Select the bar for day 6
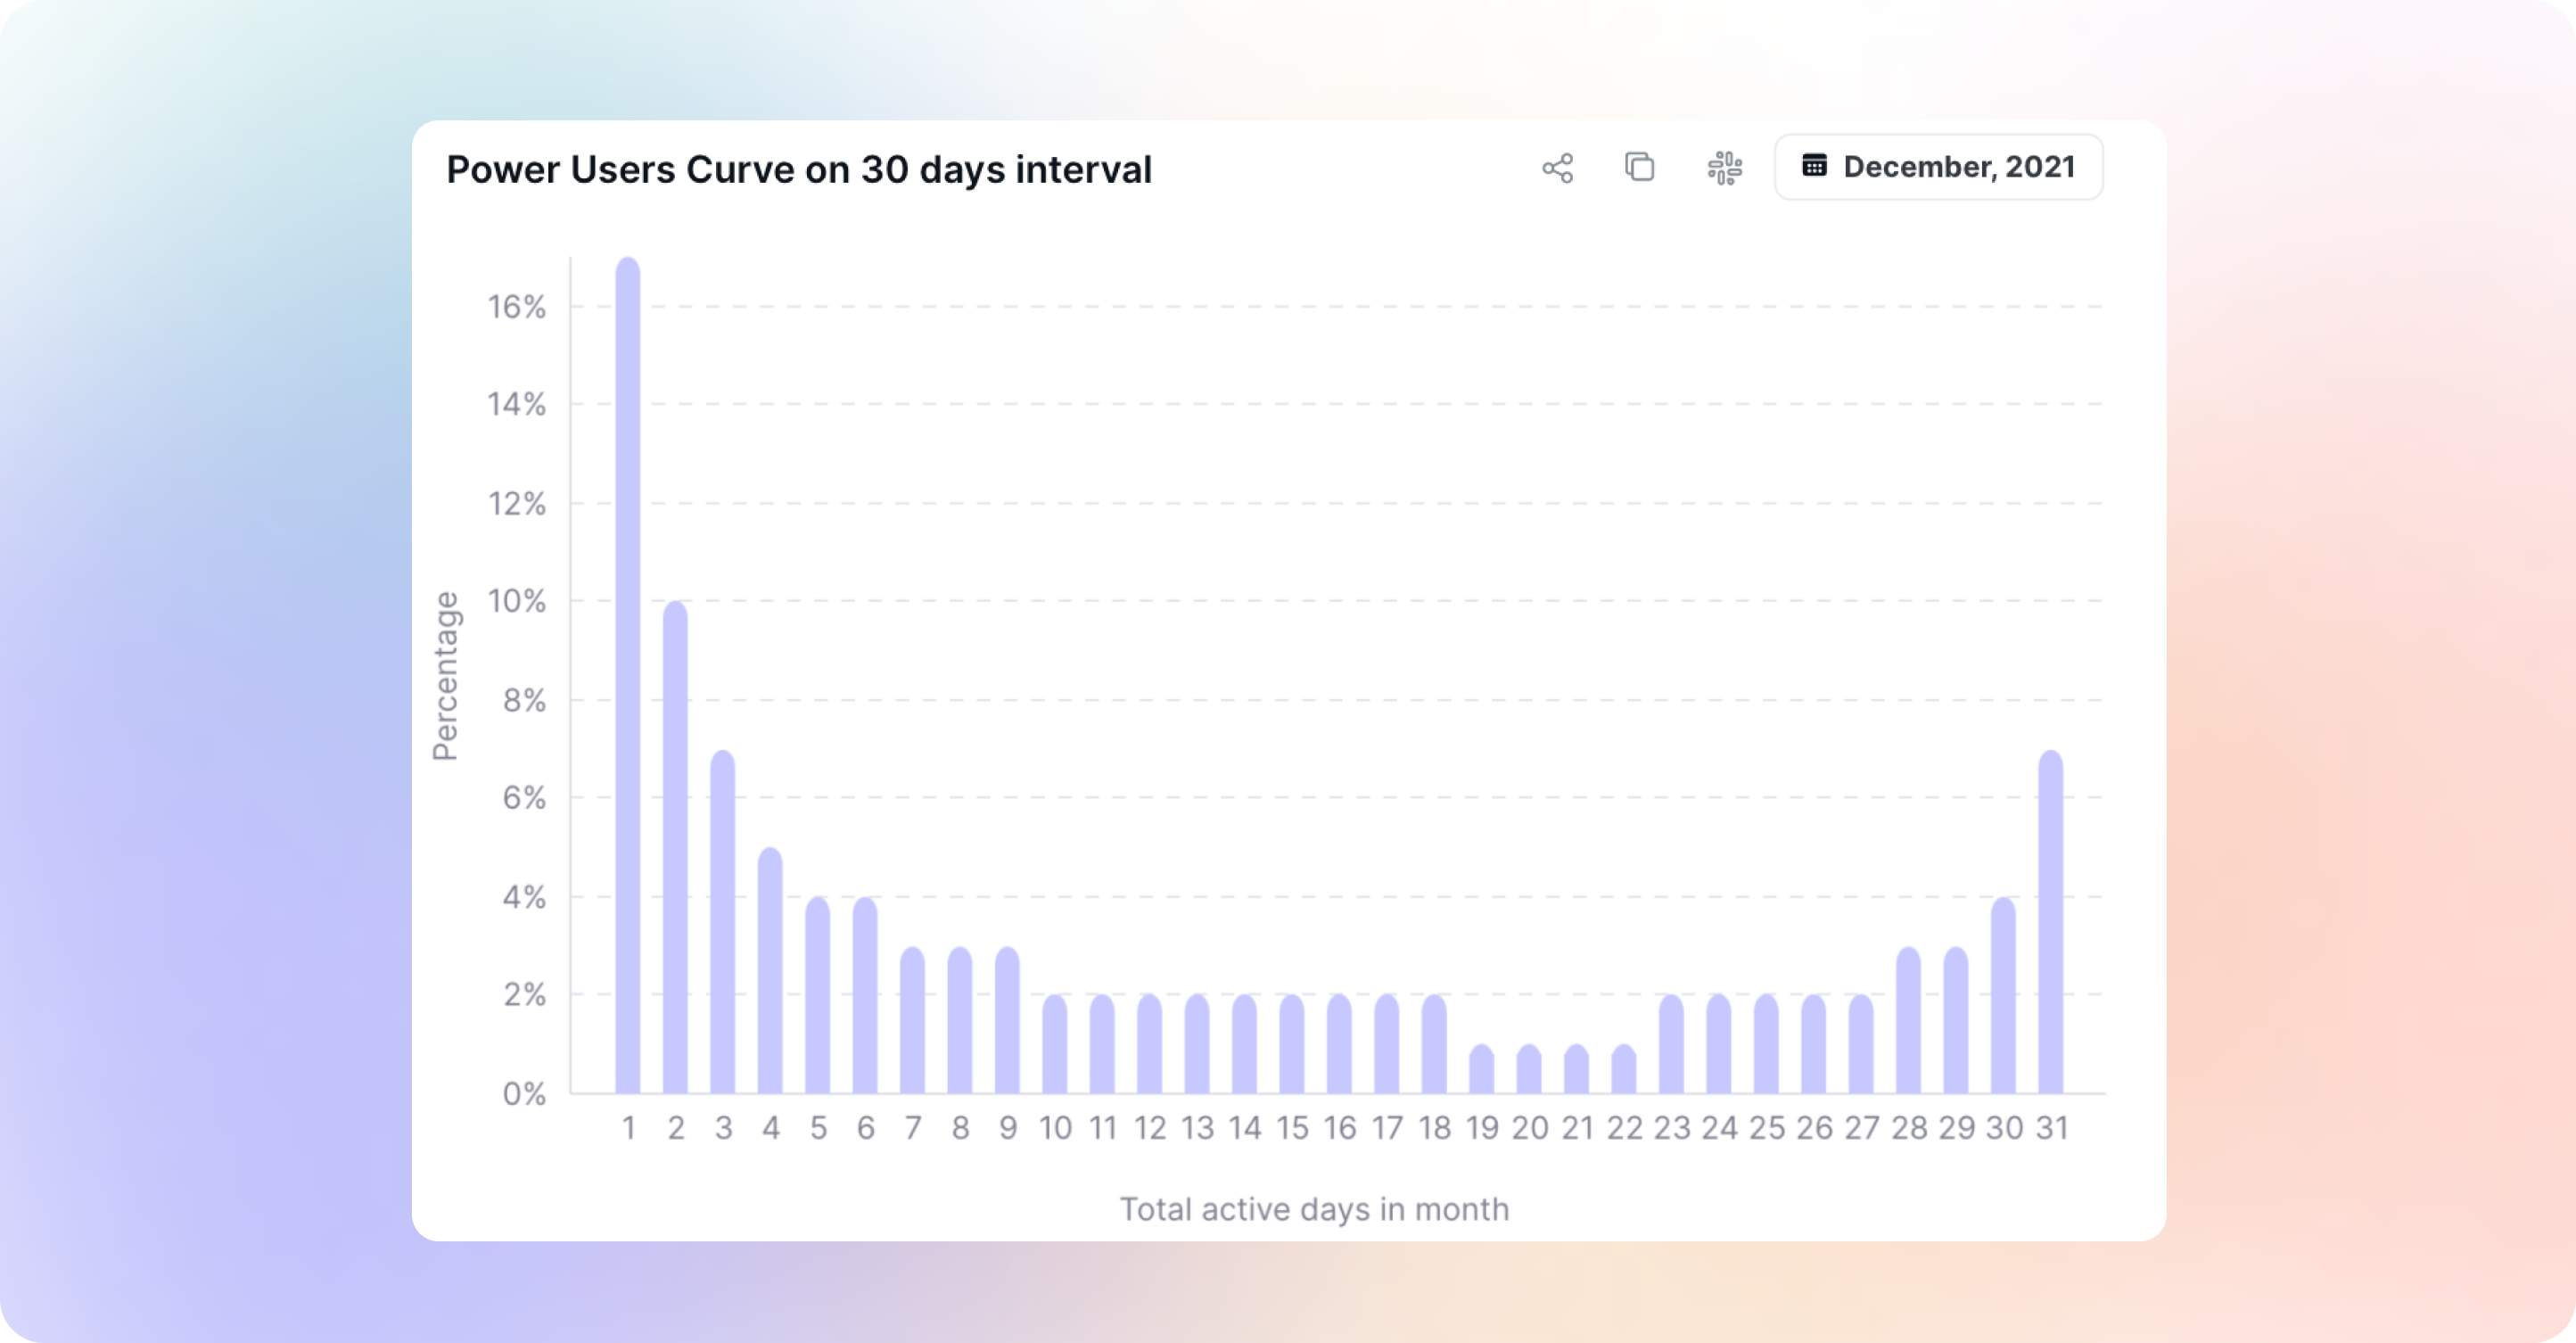 [x=865, y=995]
